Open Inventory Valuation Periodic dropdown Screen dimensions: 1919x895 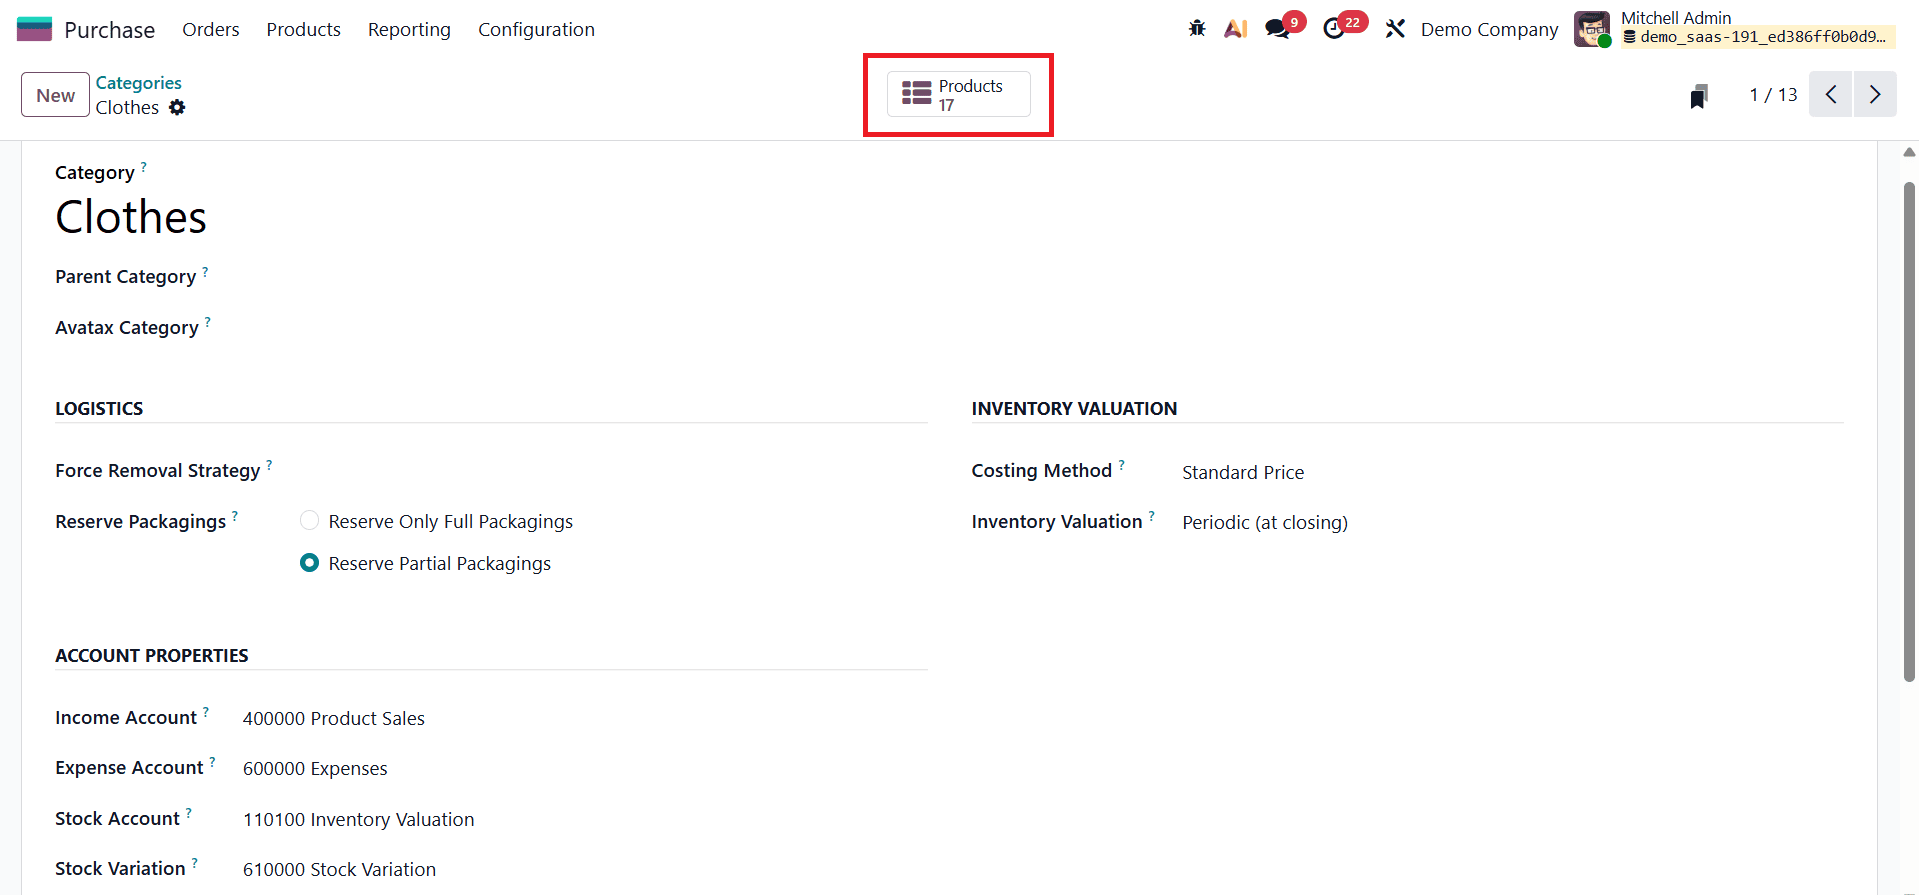[1264, 522]
